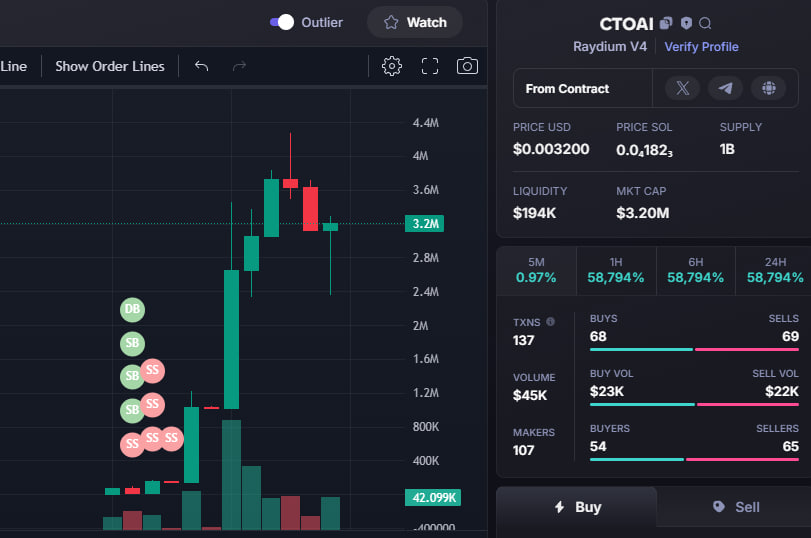Select the 6H timeframe tab
The width and height of the screenshot is (811, 538).
(x=696, y=271)
